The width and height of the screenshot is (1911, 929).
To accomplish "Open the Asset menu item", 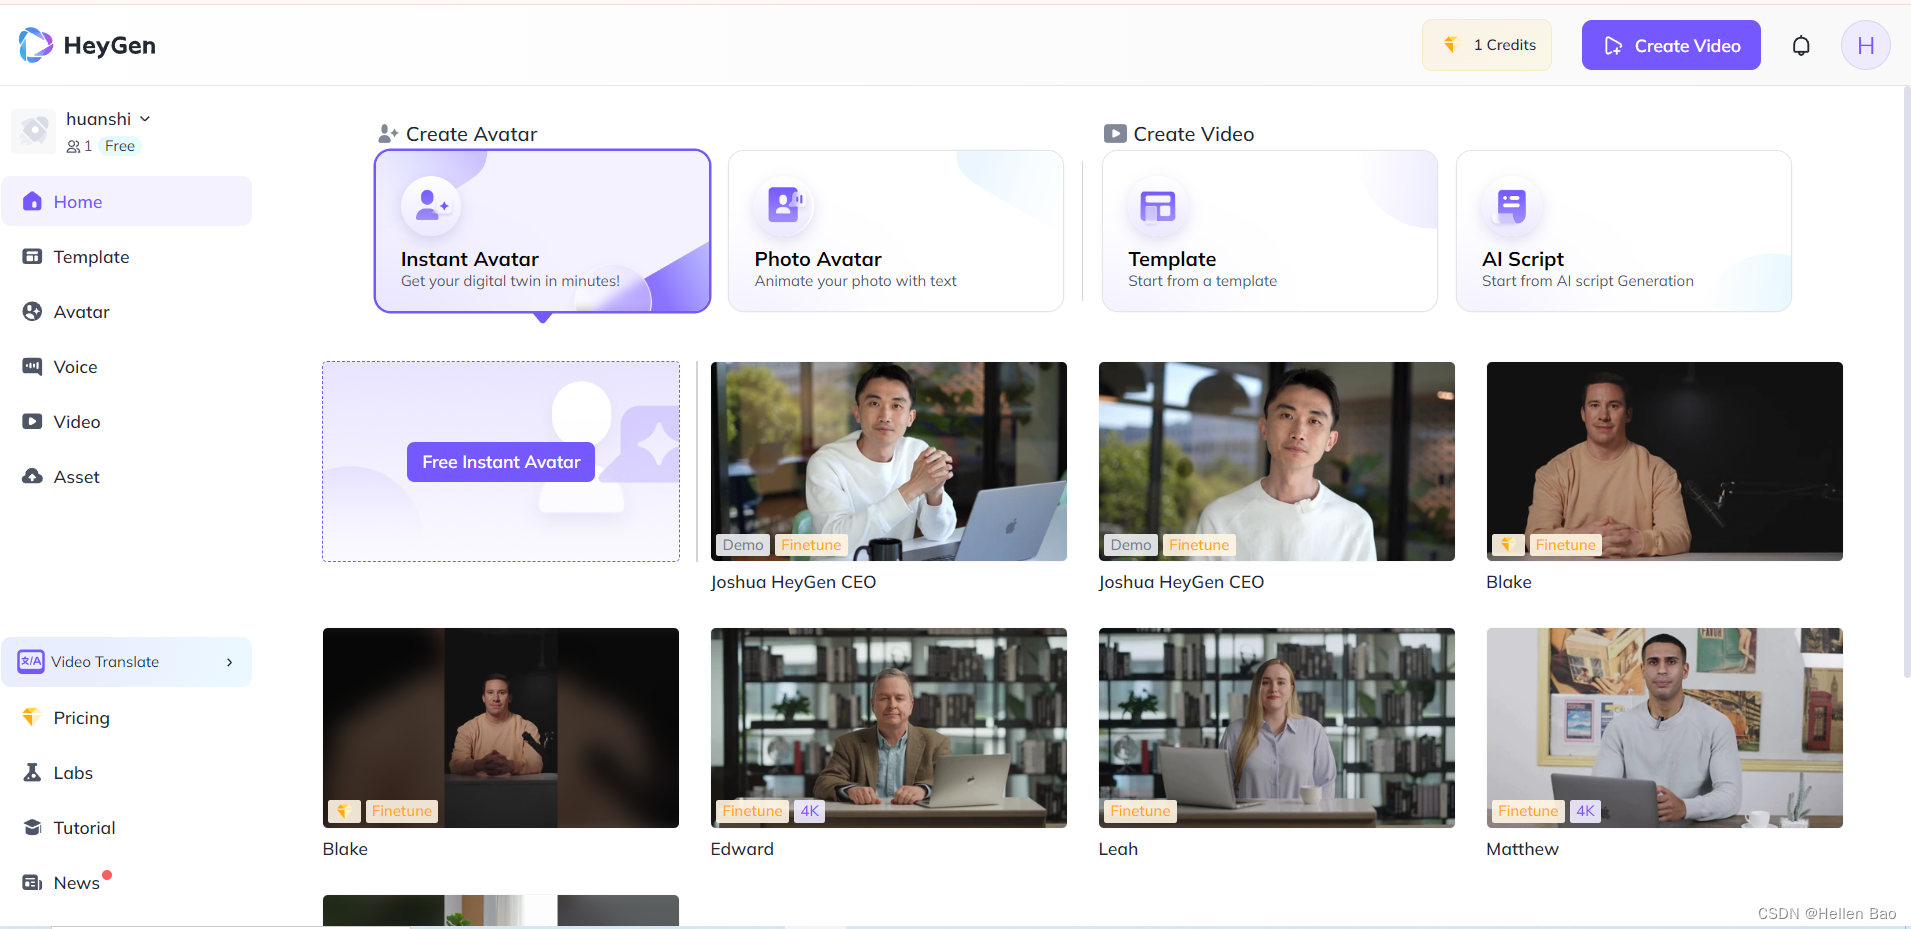I will [126, 476].
